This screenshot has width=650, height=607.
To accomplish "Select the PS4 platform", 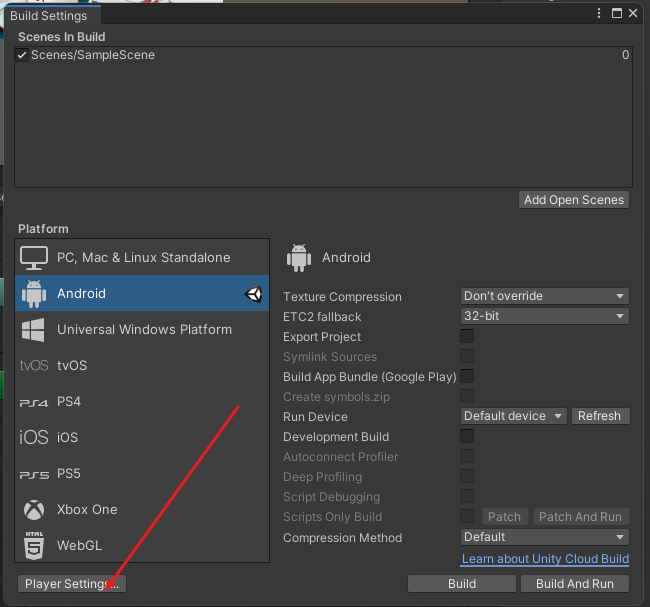I will [x=142, y=401].
